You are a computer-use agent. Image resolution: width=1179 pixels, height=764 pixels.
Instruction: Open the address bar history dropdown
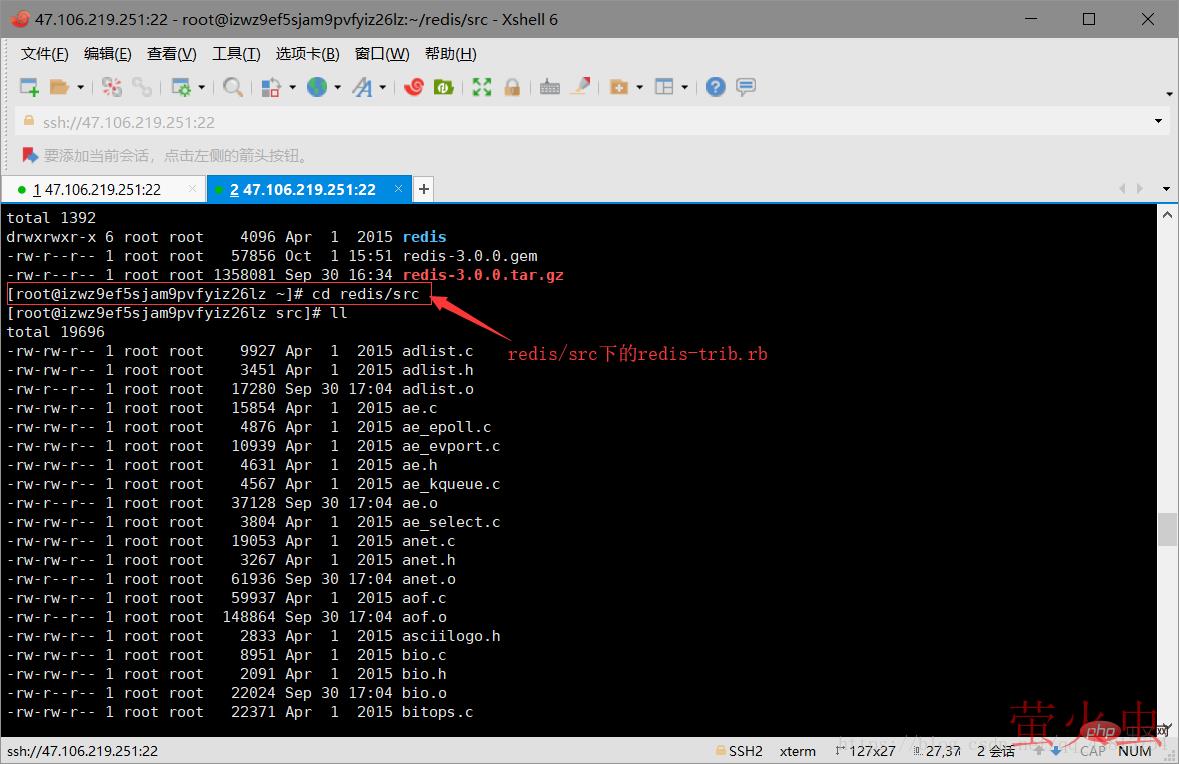coord(1158,122)
